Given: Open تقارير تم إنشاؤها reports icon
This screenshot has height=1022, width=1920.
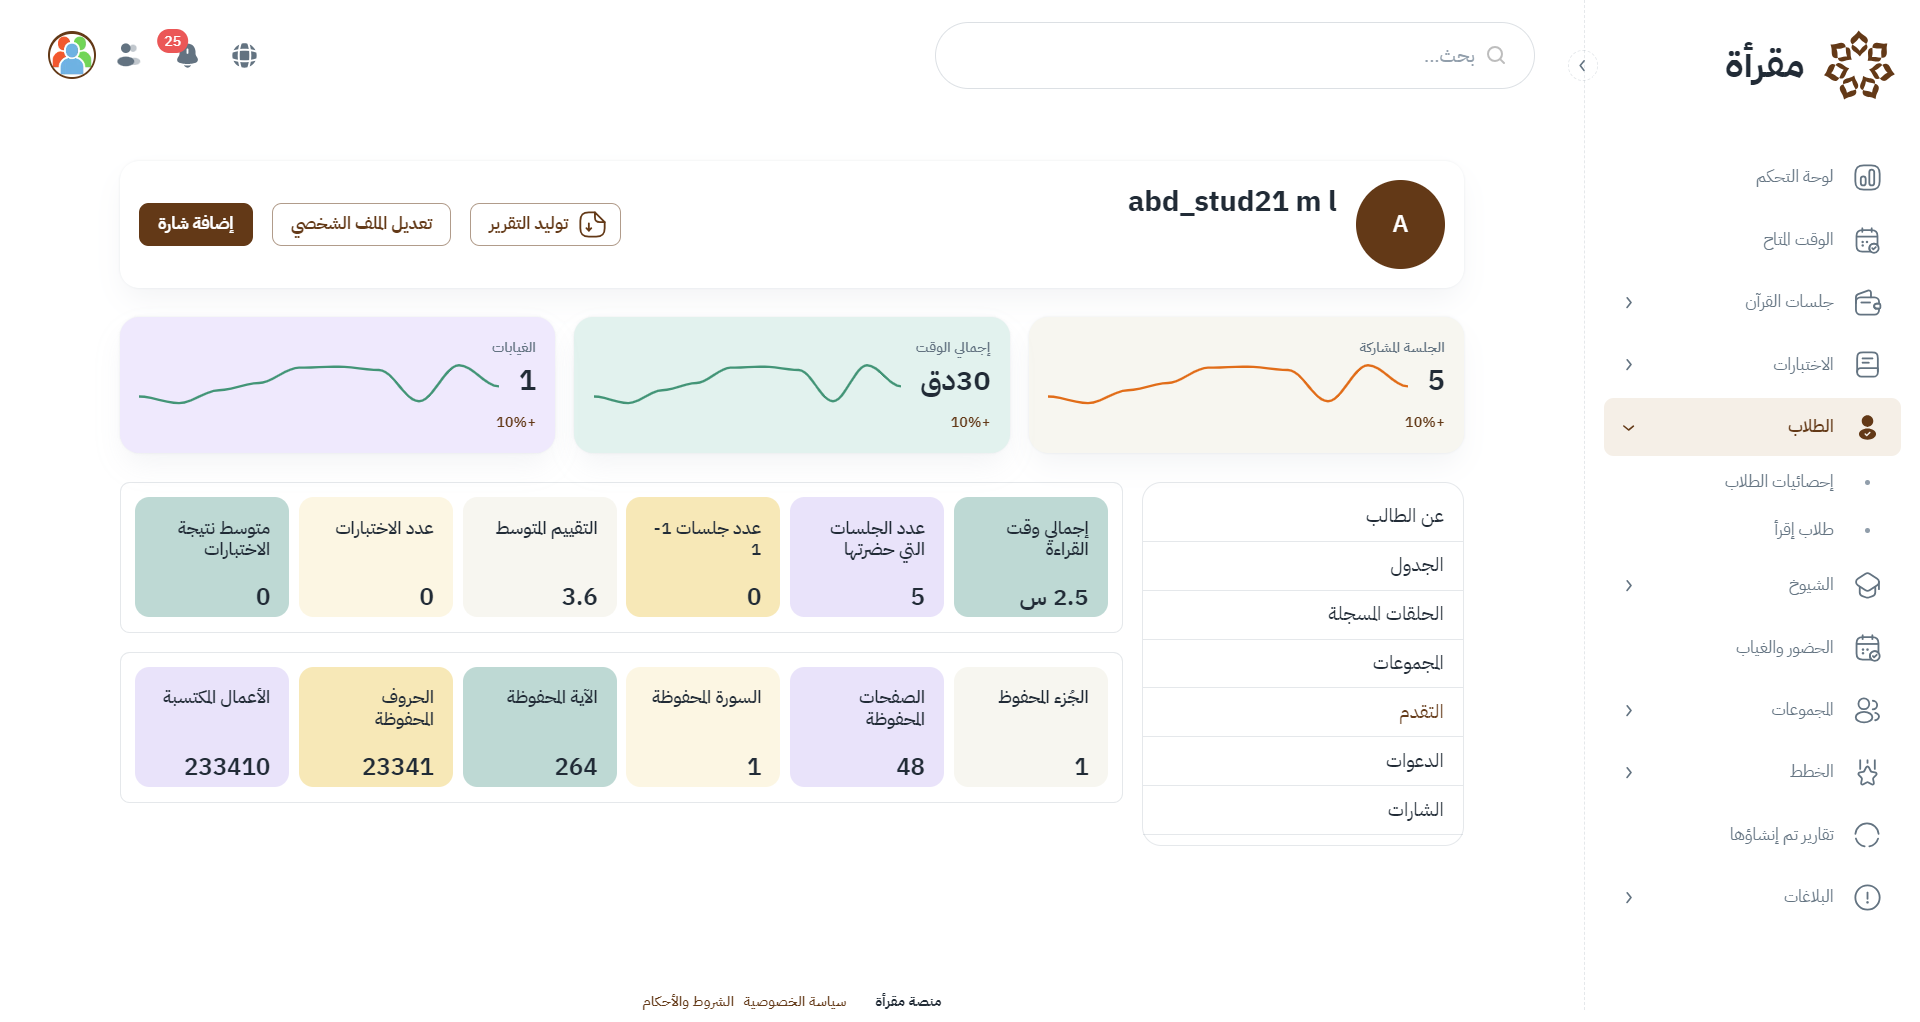Looking at the screenshot, I should coord(1867,835).
